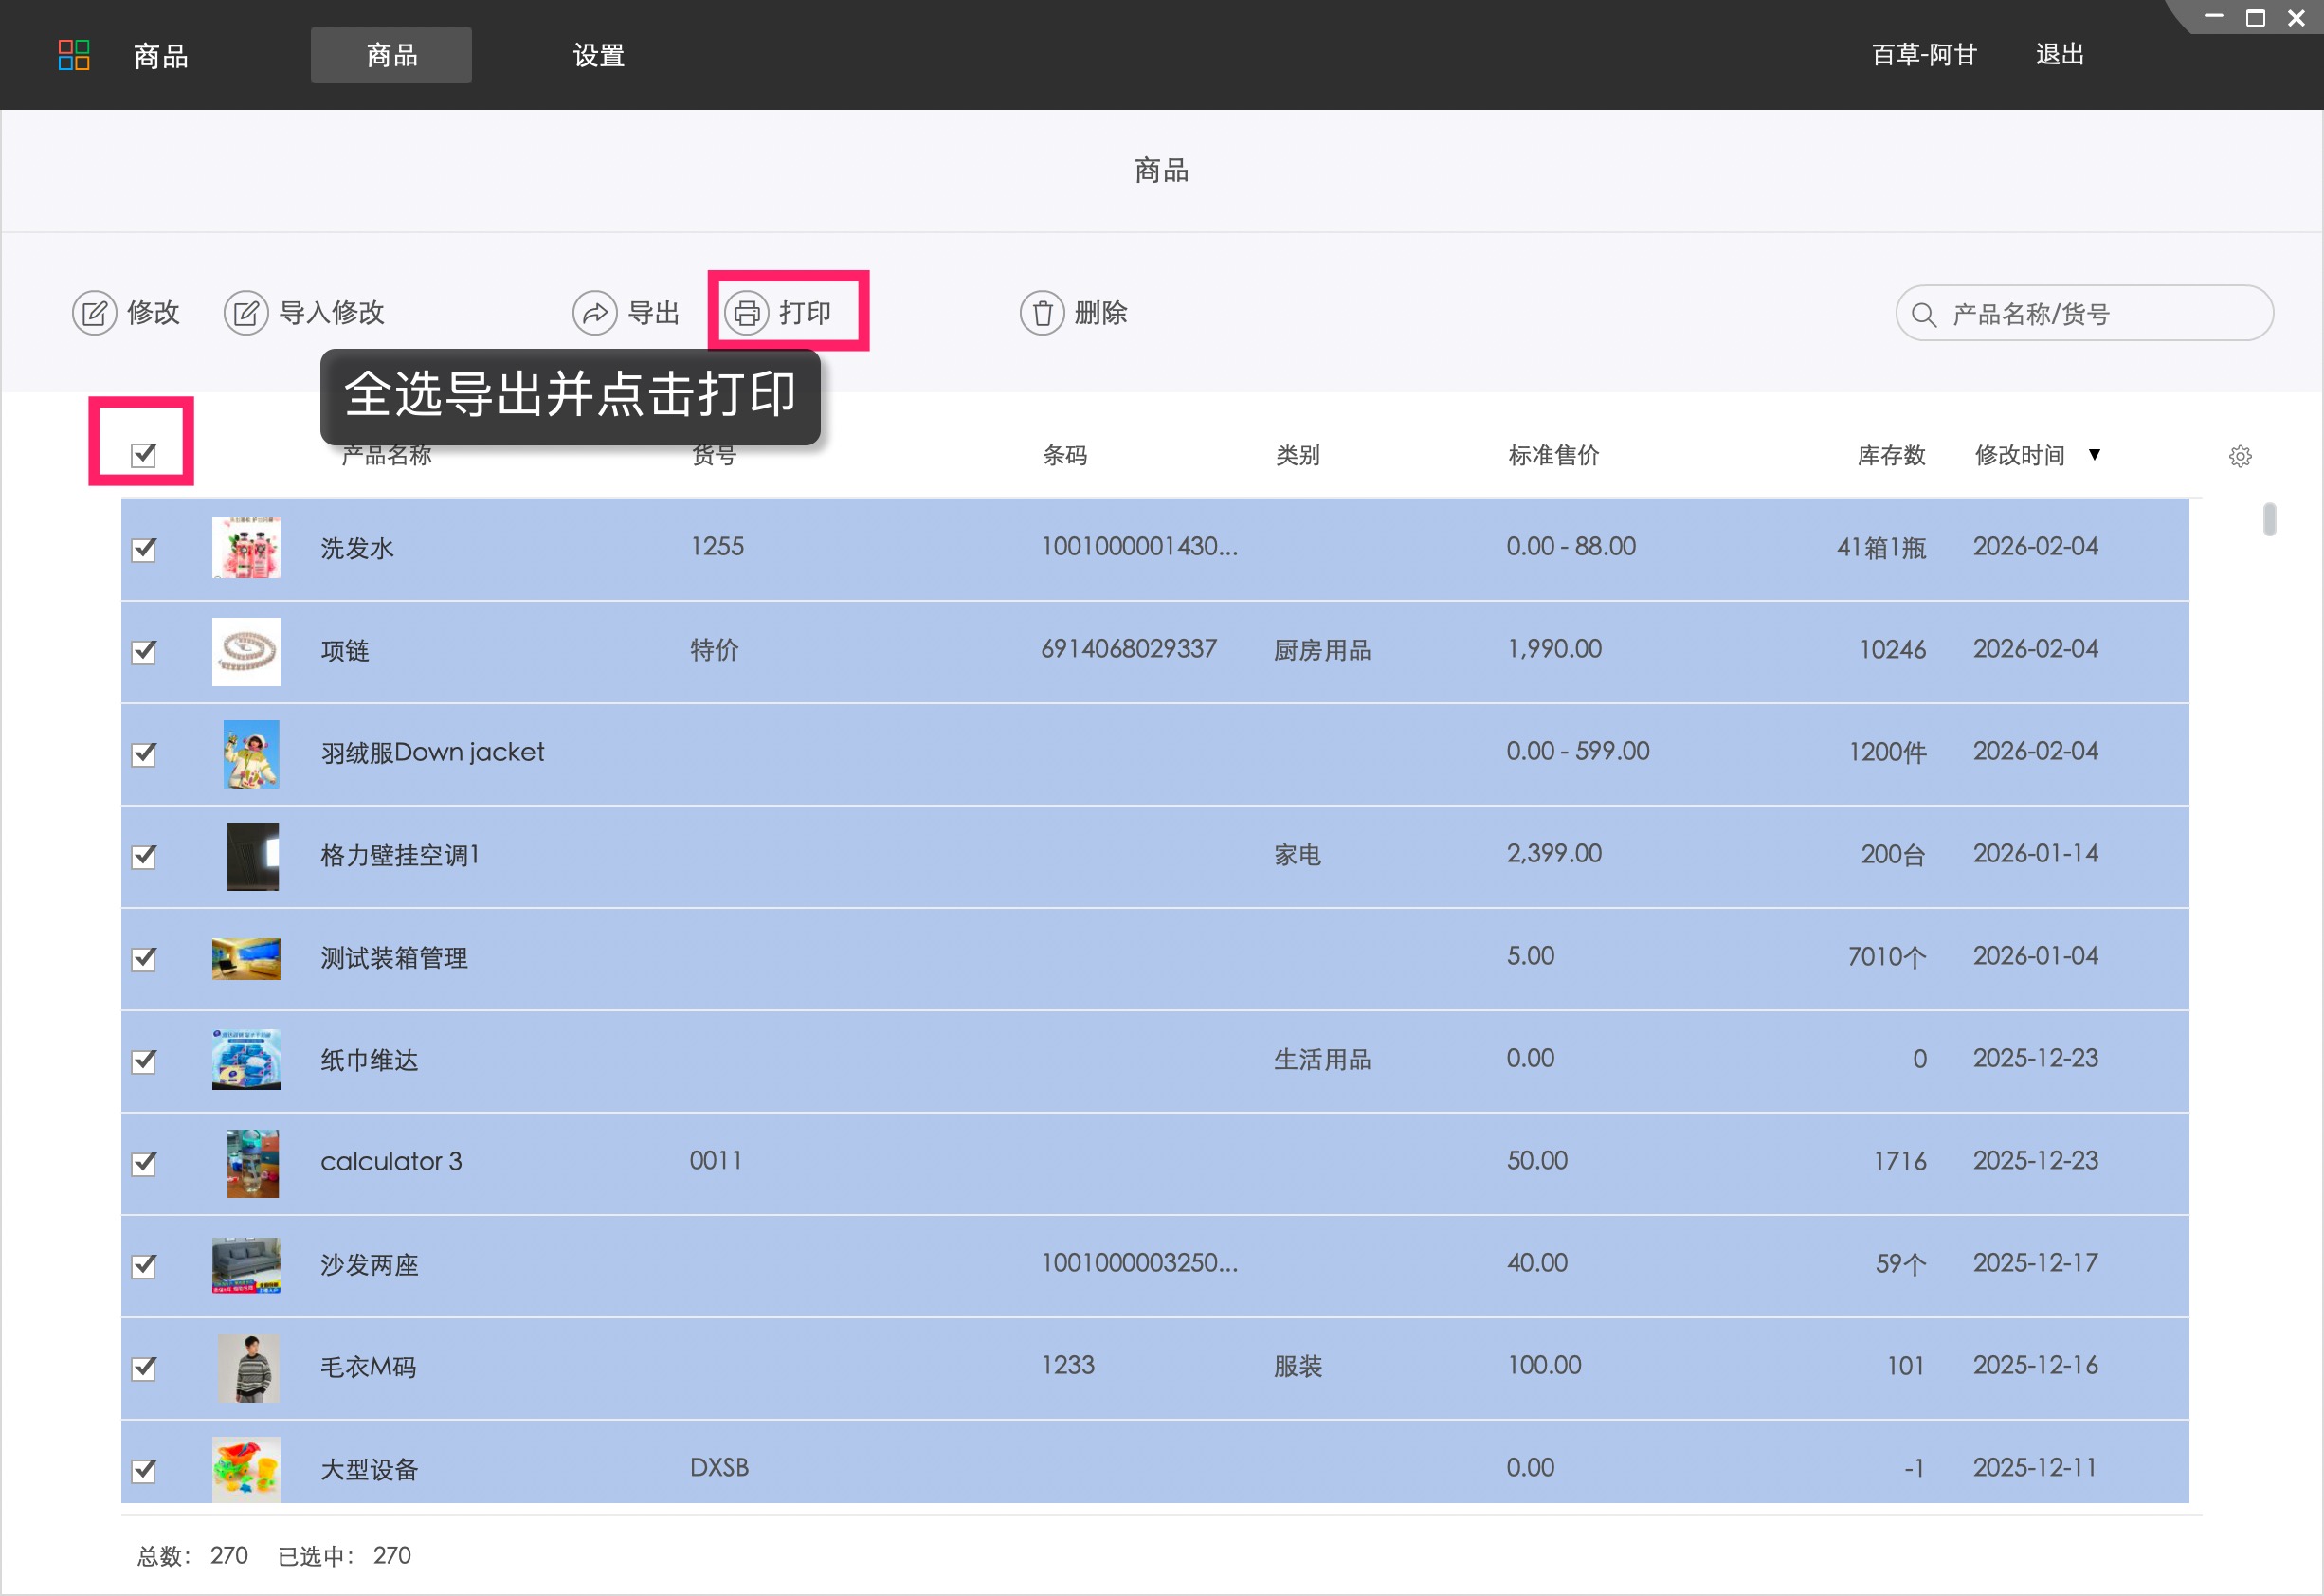Sort by the 标准售价 column header
This screenshot has height=1596, width=2324.
(1553, 456)
